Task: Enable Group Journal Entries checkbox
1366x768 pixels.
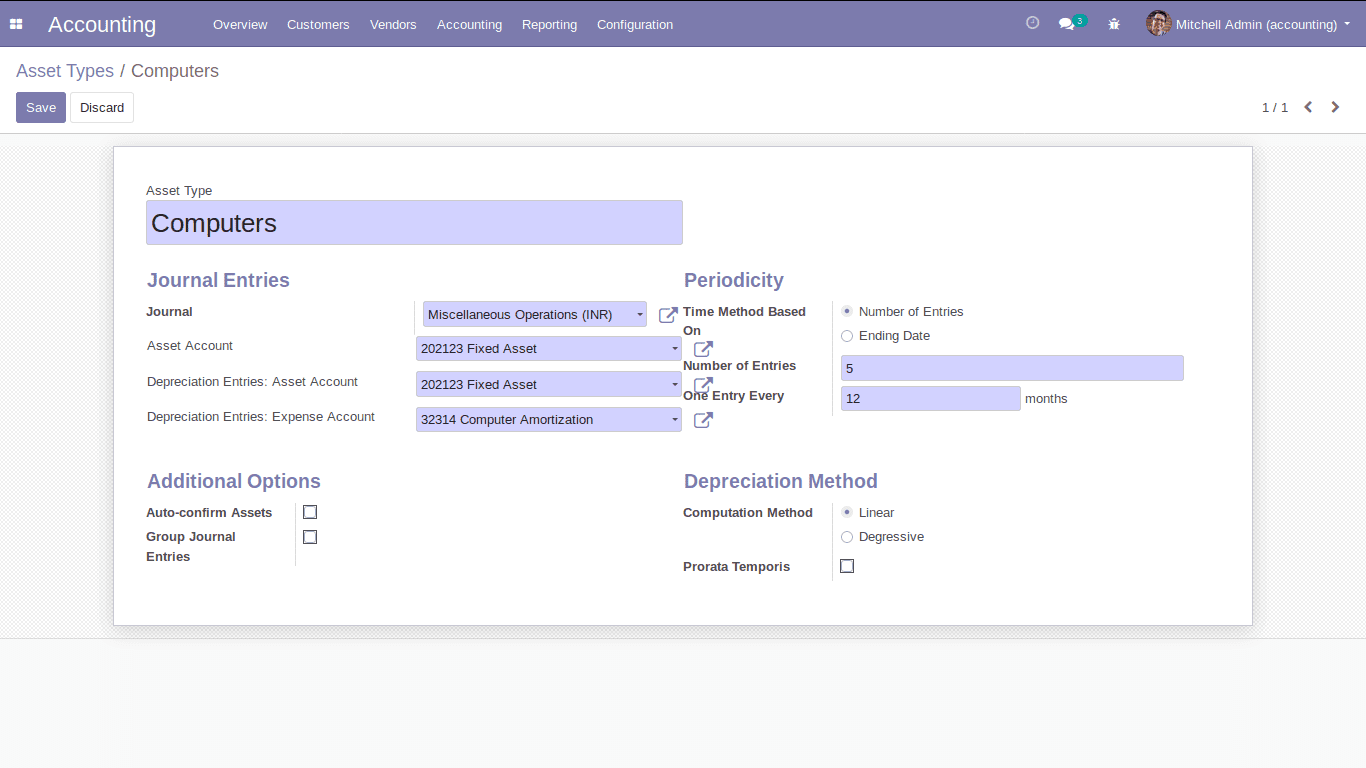Action: [x=310, y=537]
